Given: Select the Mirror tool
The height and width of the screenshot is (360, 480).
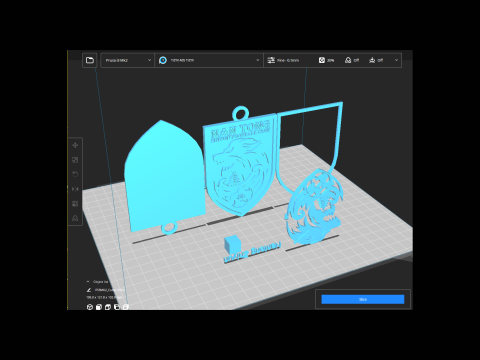Looking at the screenshot, I should pos(75,189).
